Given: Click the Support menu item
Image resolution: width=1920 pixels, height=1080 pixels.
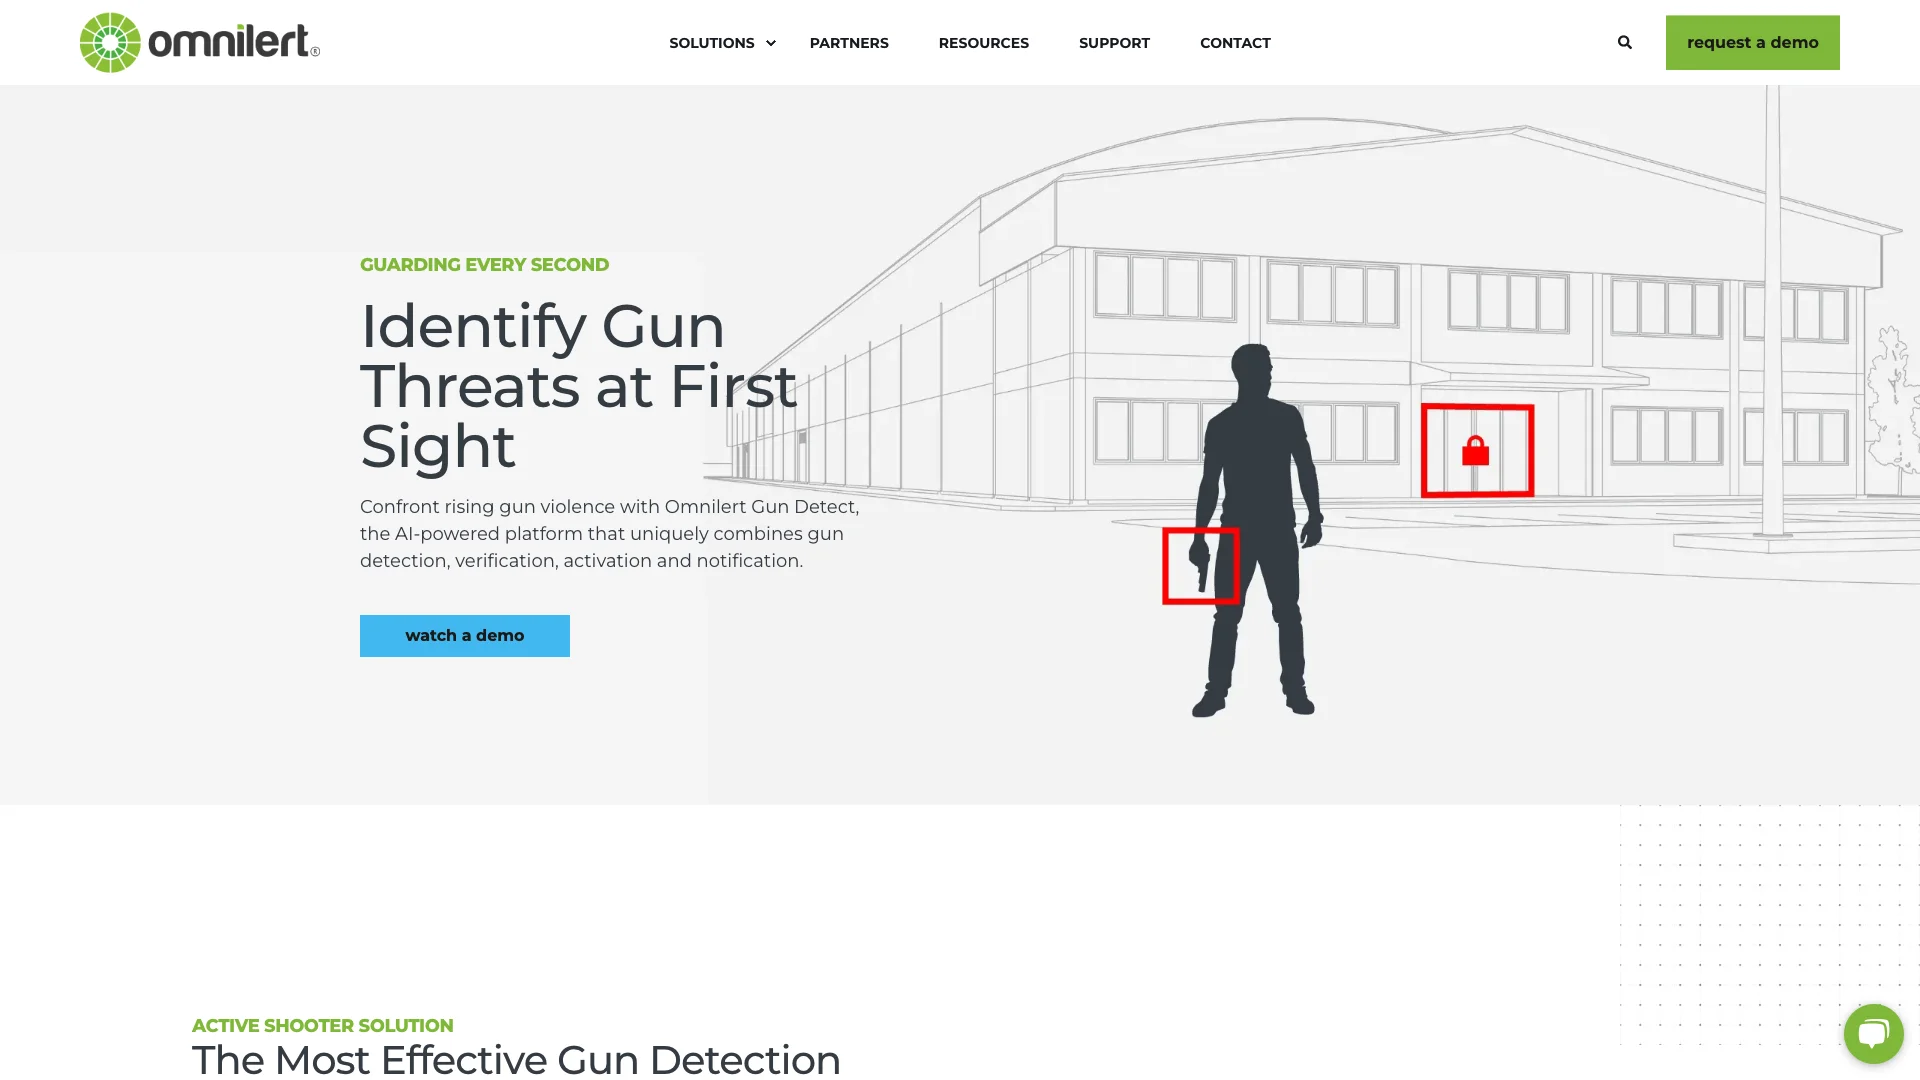Looking at the screenshot, I should pyautogui.click(x=1113, y=42).
